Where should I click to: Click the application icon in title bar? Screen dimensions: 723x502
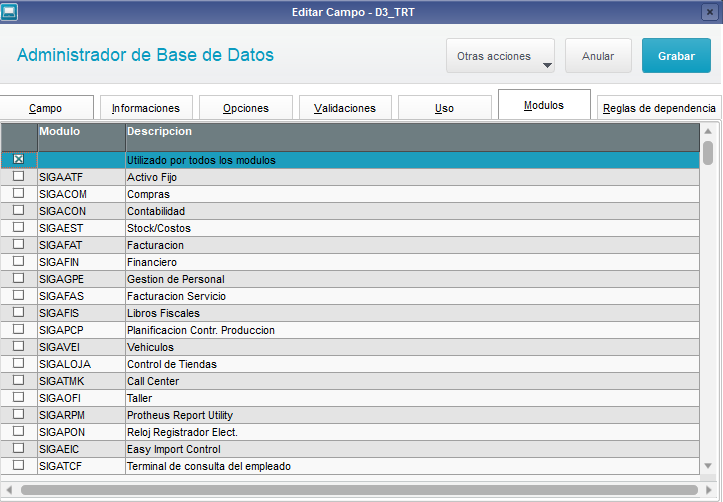point(9,12)
